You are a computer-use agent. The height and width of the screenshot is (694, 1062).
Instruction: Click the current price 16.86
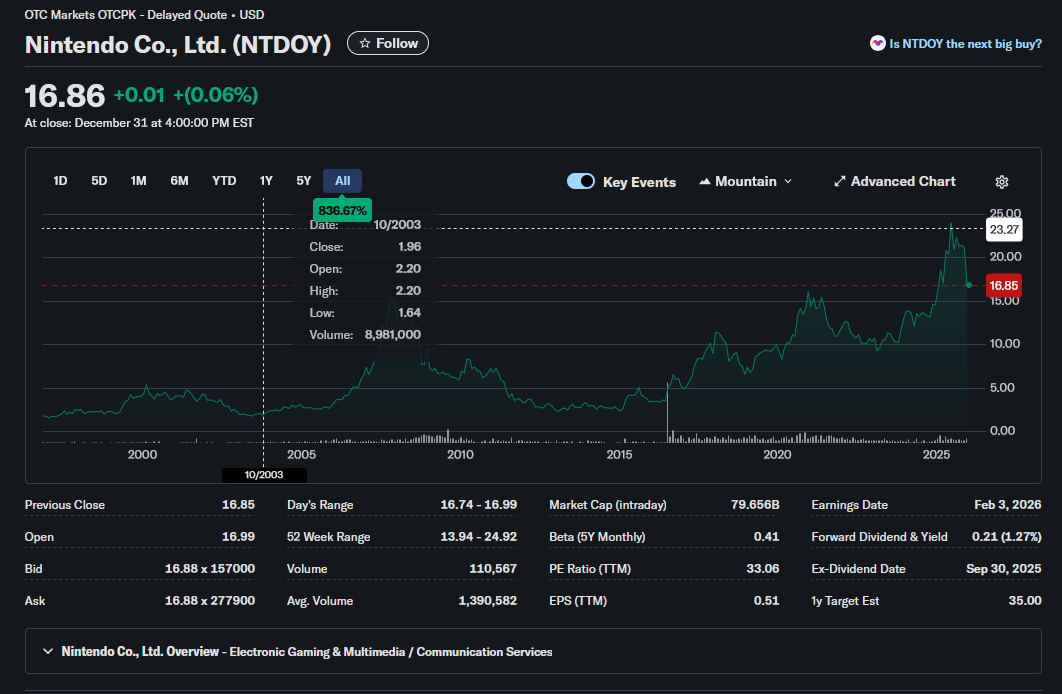[65, 95]
